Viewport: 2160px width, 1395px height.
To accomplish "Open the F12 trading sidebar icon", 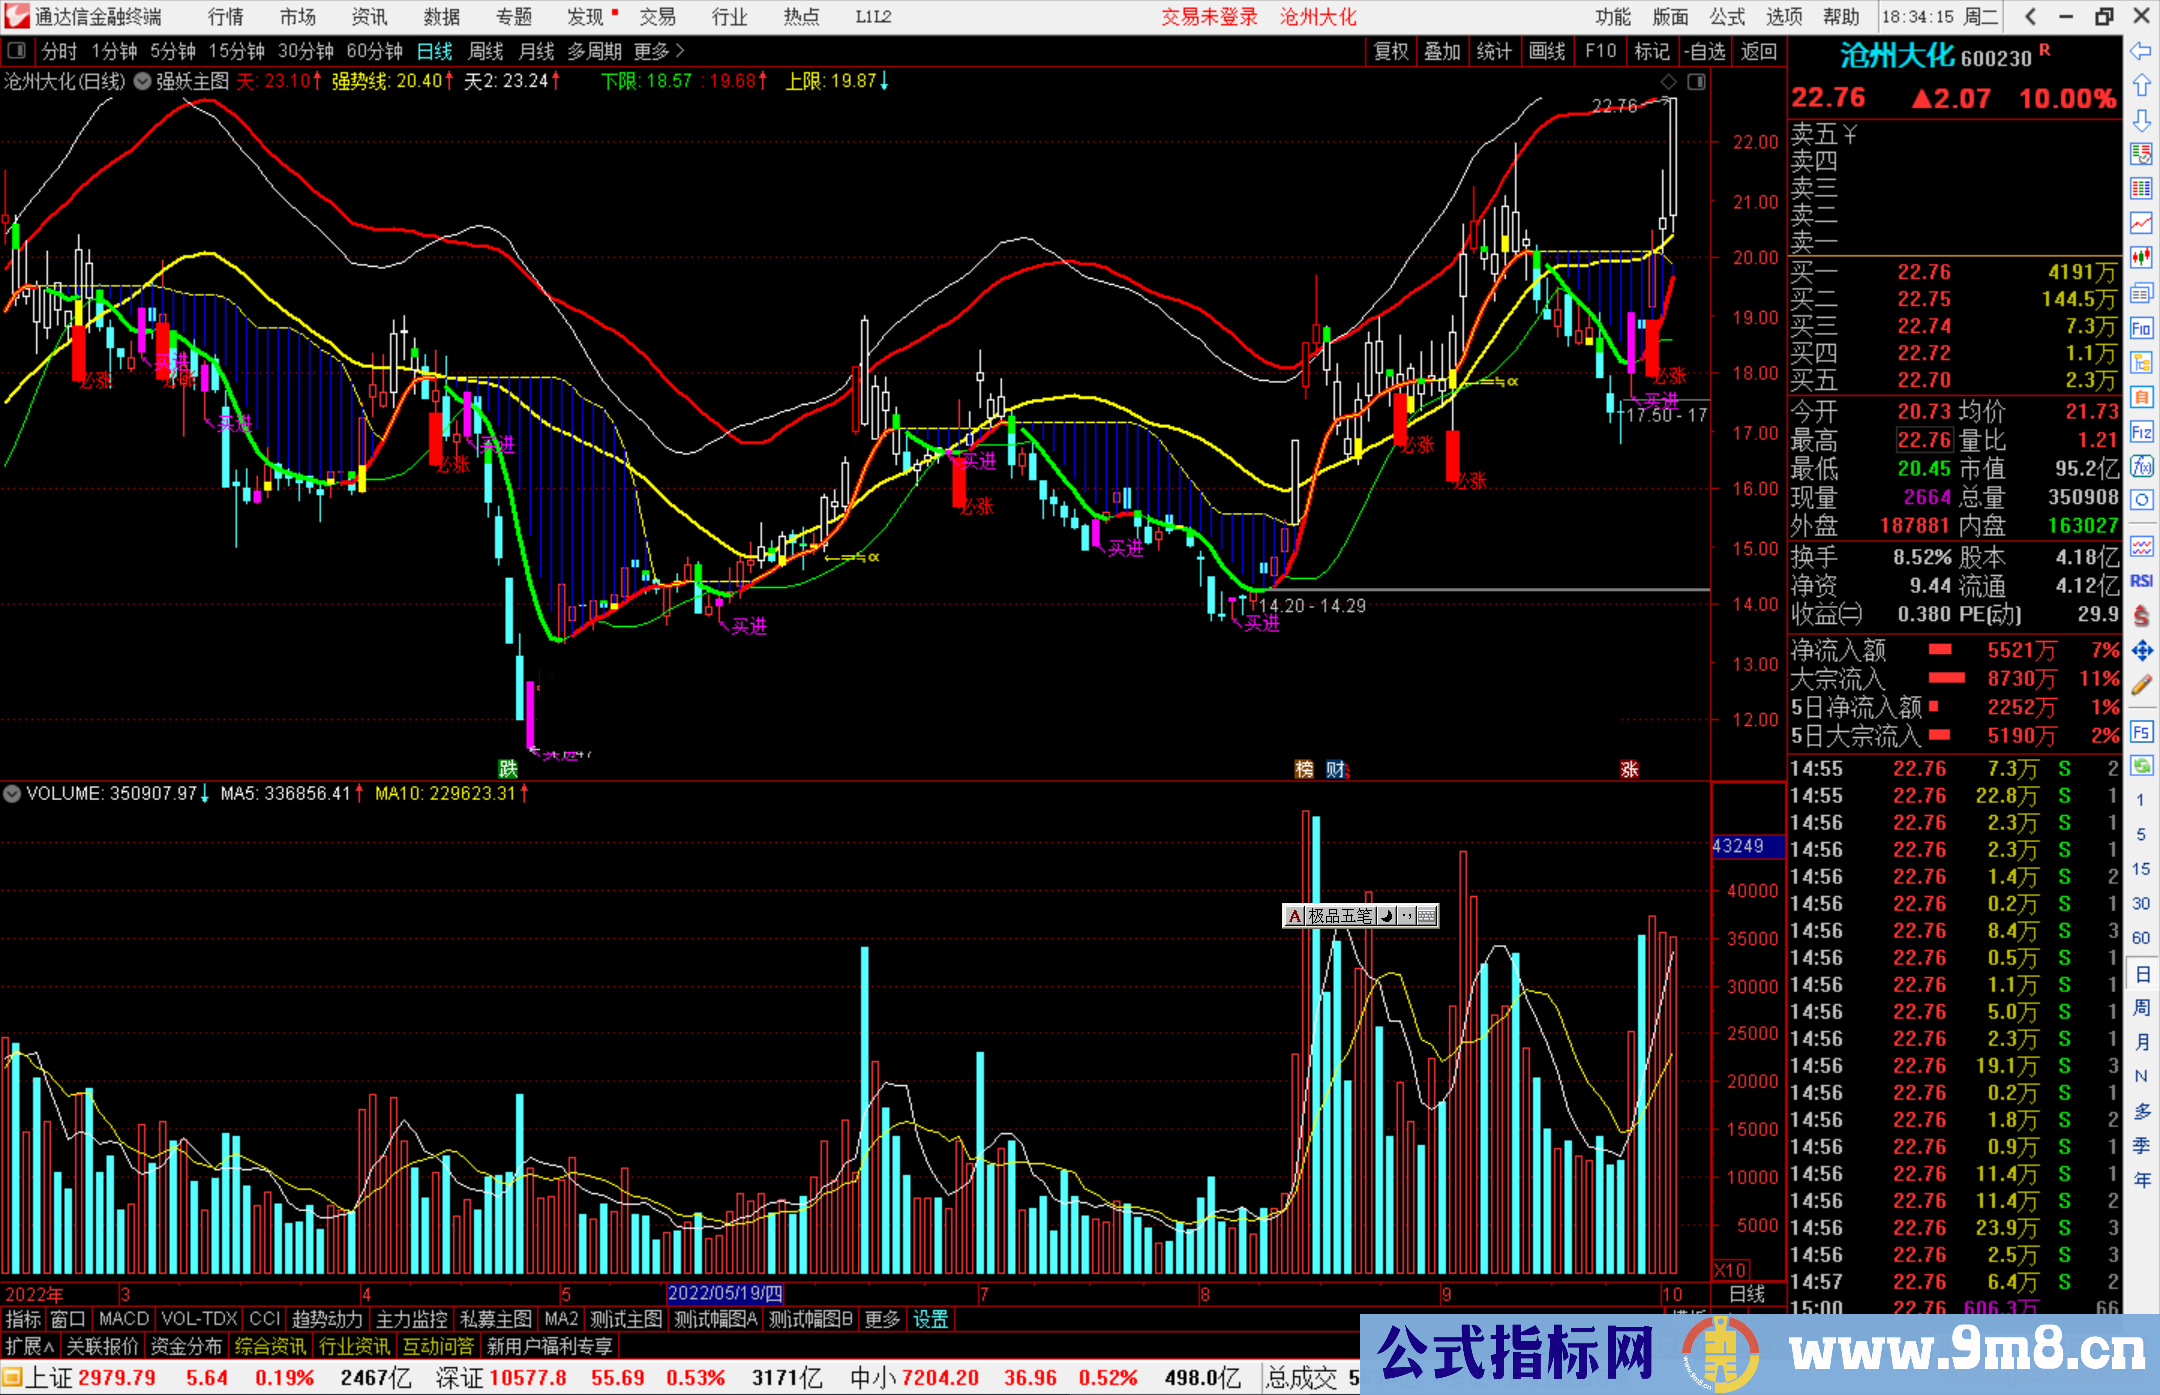I will [x=2141, y=432].
